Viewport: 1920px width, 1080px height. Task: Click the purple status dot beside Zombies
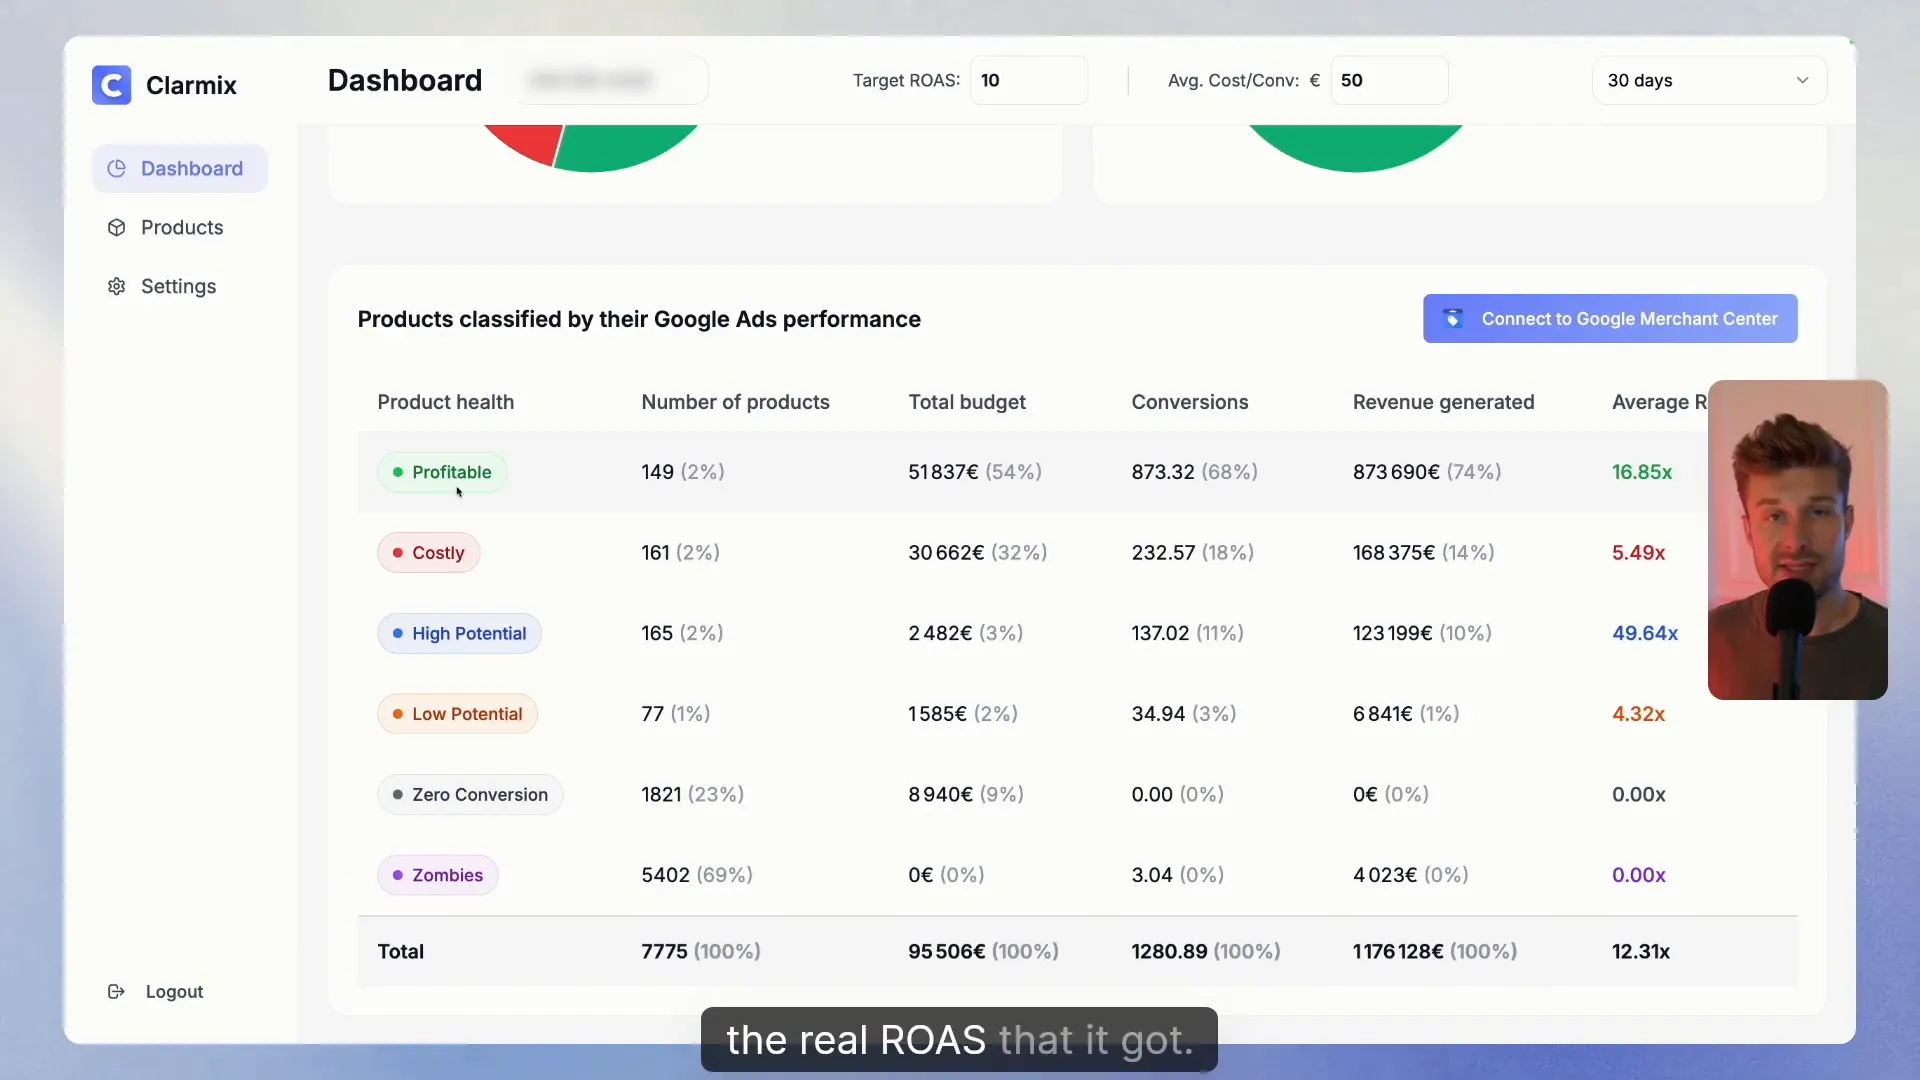click(399, 875)
